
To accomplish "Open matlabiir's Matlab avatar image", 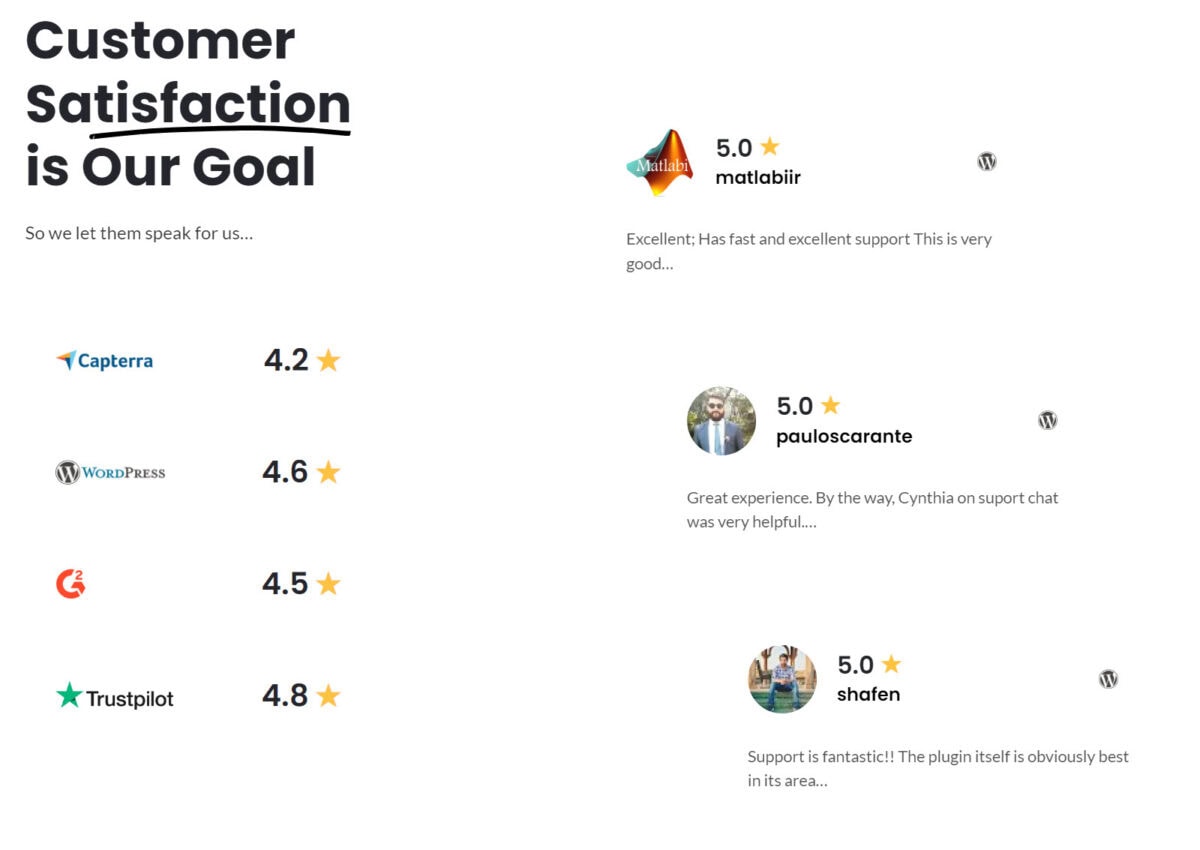I will [x=660, y=163].
